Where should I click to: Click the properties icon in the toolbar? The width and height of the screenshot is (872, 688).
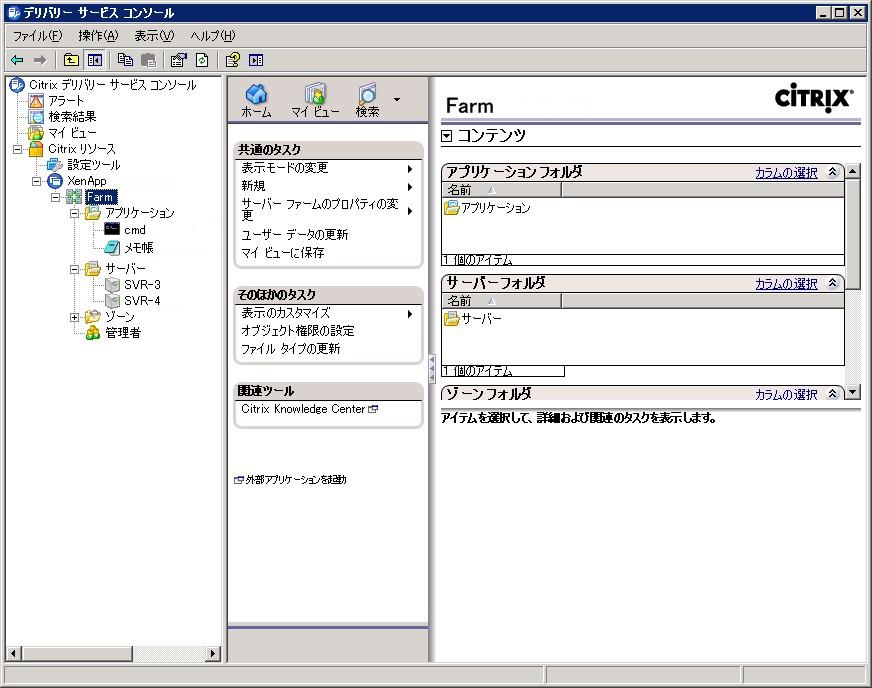(x=178, y=60)
